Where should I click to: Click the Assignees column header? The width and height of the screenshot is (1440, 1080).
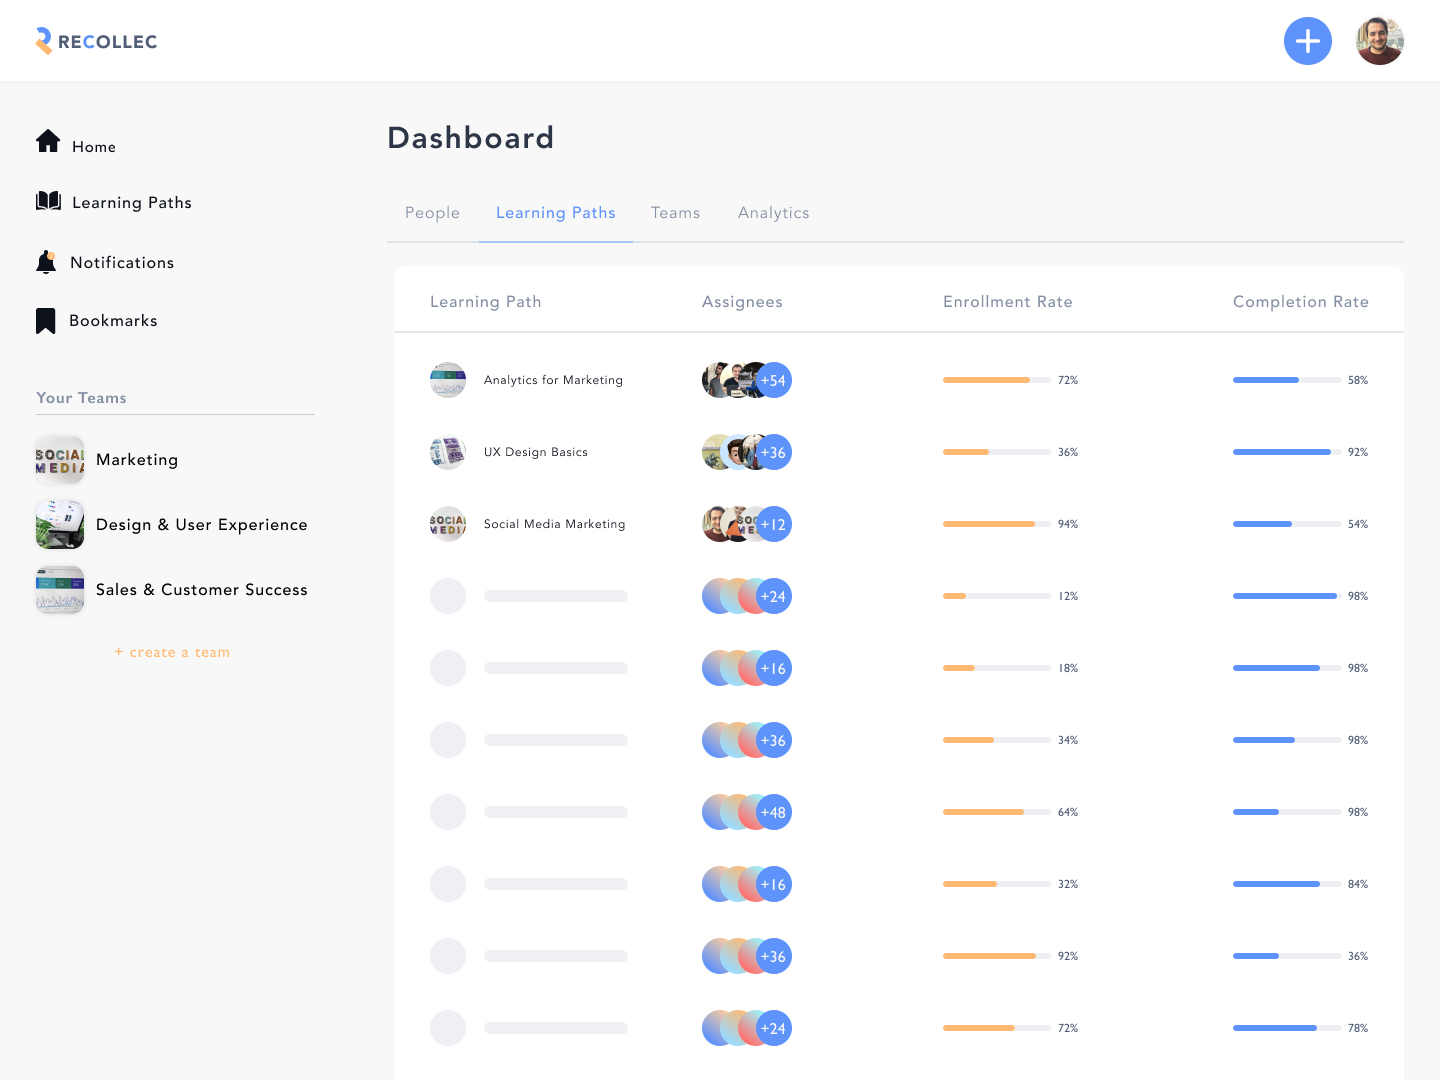point(742,302)
